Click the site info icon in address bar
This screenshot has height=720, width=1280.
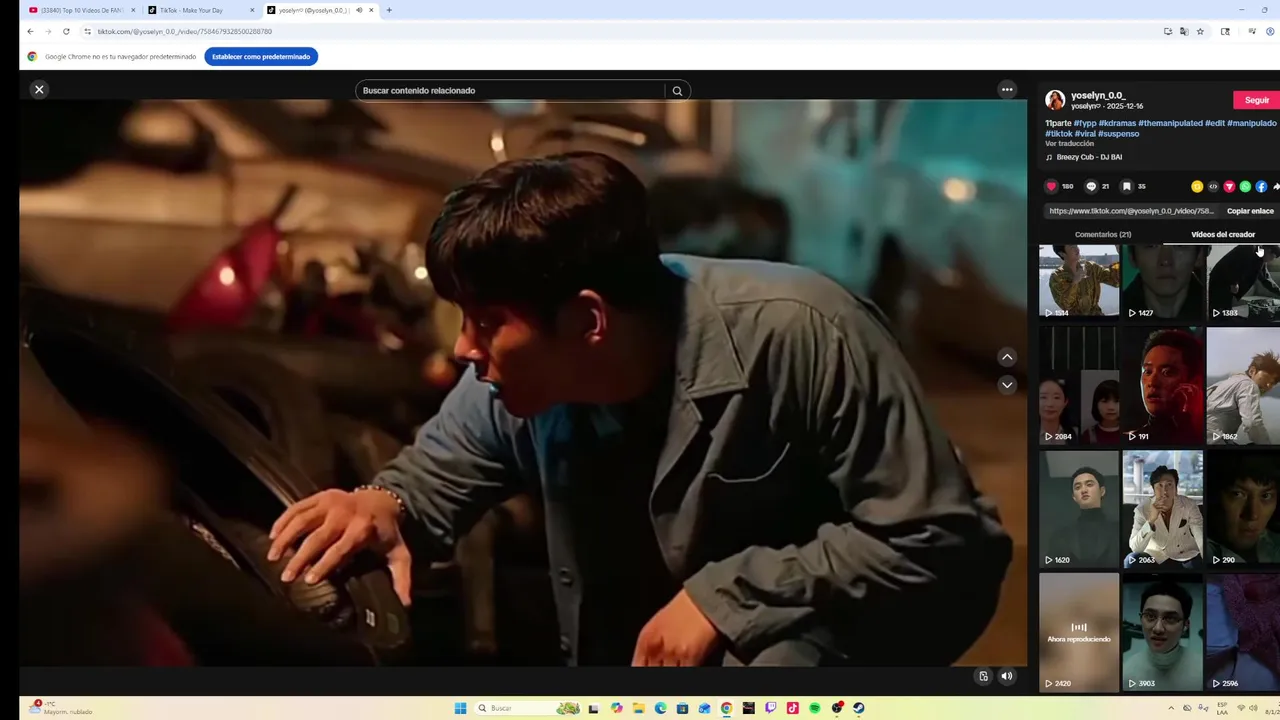88,31
